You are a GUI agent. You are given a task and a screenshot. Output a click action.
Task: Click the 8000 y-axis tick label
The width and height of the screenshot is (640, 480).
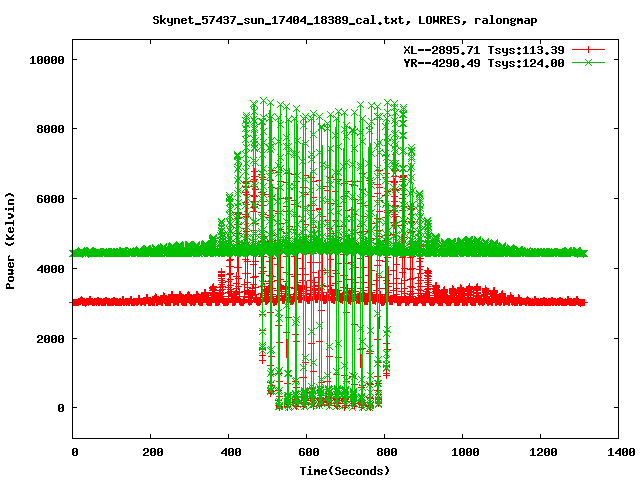pyautogui.click(x=50, y=129)
